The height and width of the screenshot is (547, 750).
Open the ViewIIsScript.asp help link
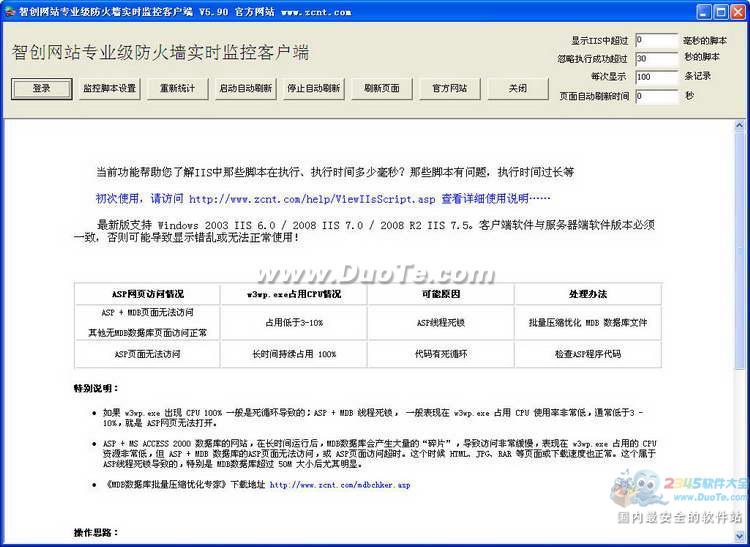312,199
